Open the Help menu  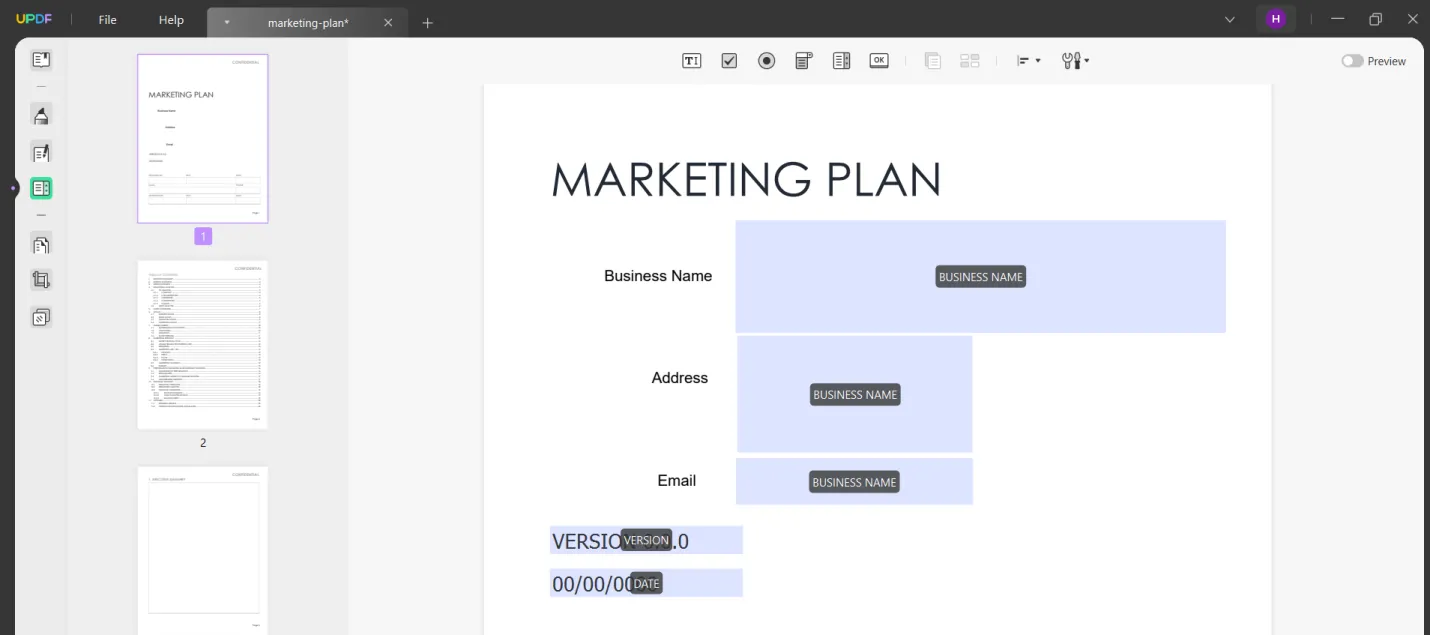click(171, 20)
